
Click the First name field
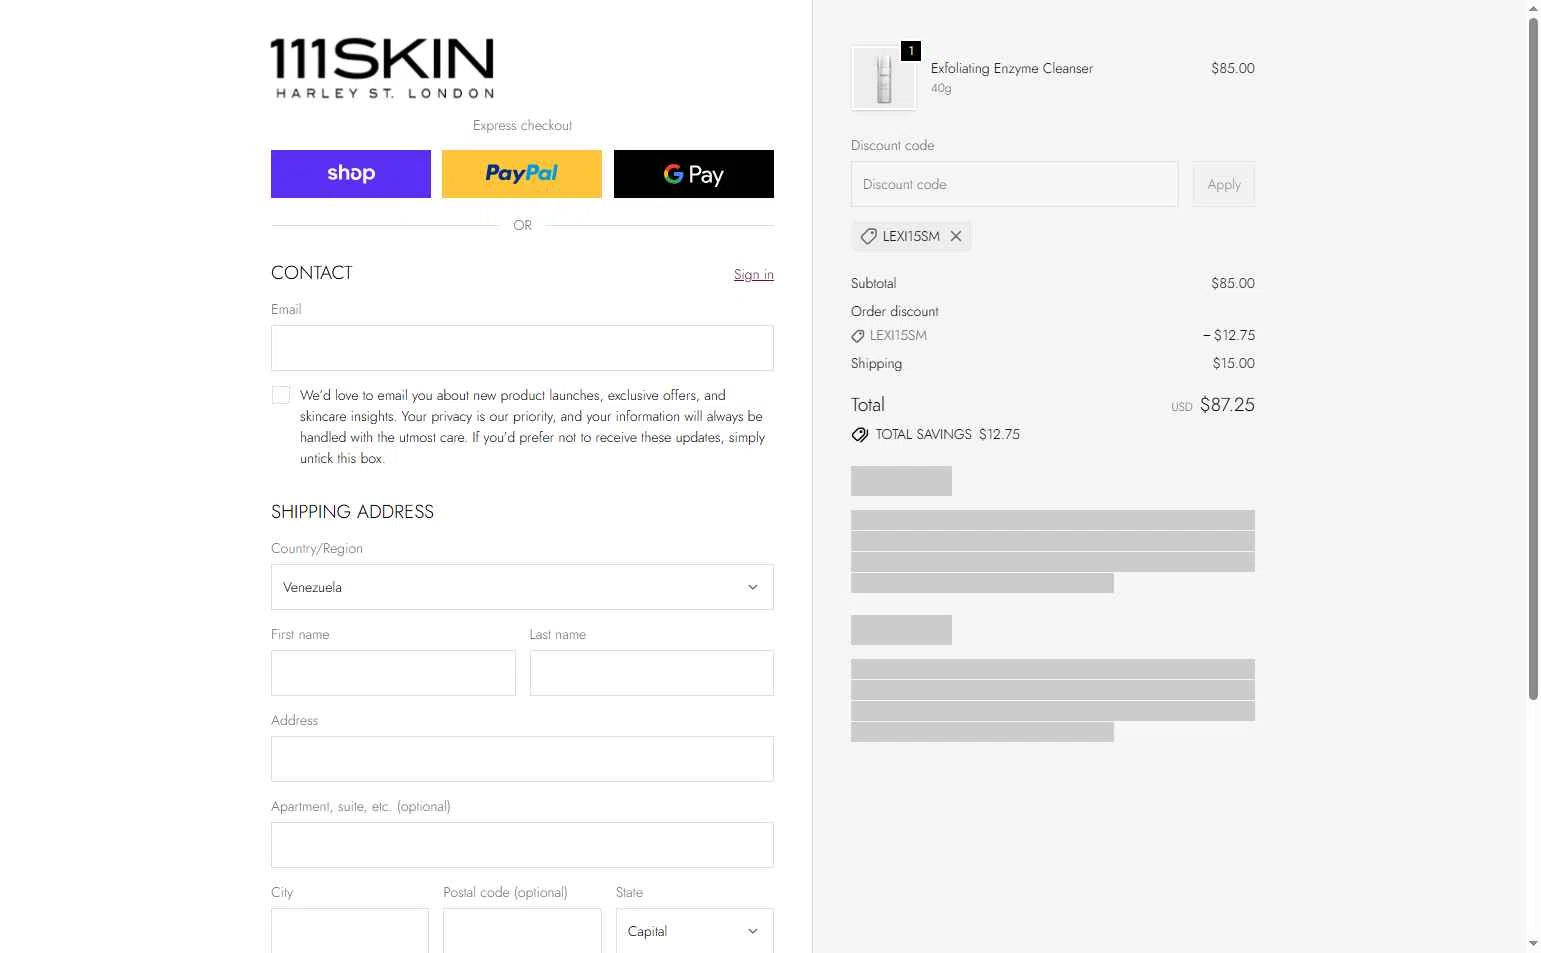393,673
